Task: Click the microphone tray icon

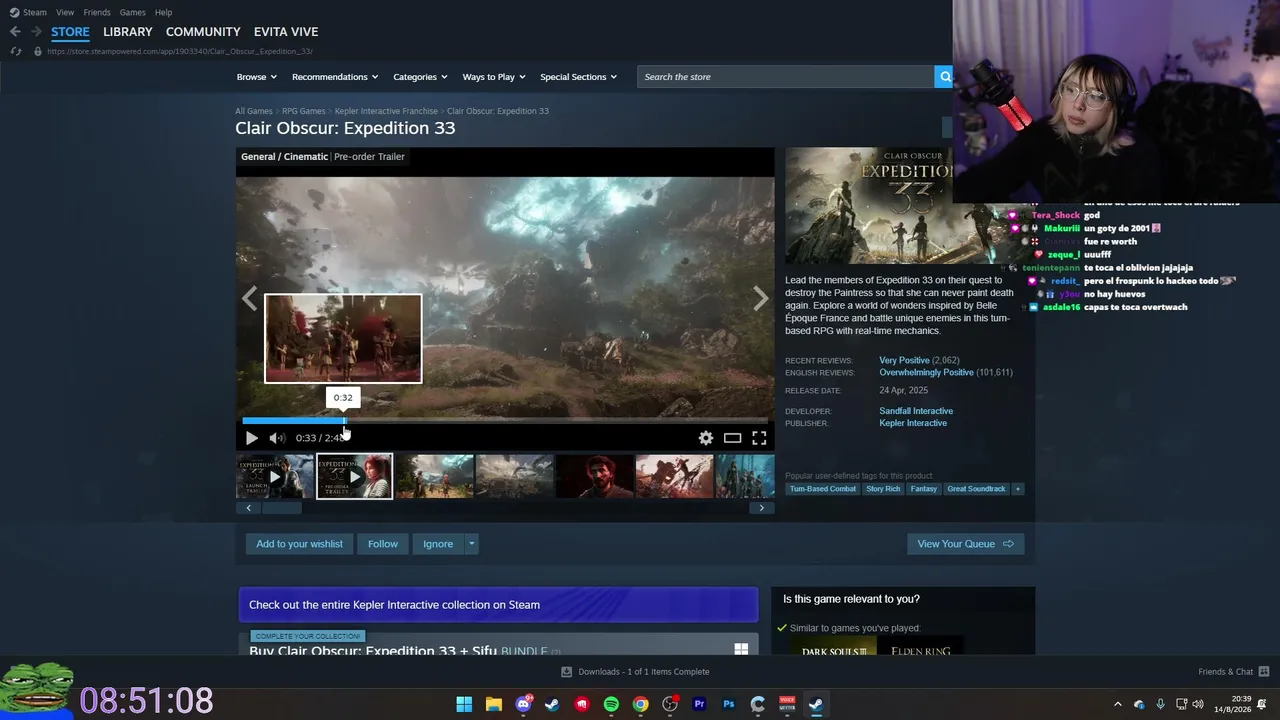Action: pos(1160,704)
